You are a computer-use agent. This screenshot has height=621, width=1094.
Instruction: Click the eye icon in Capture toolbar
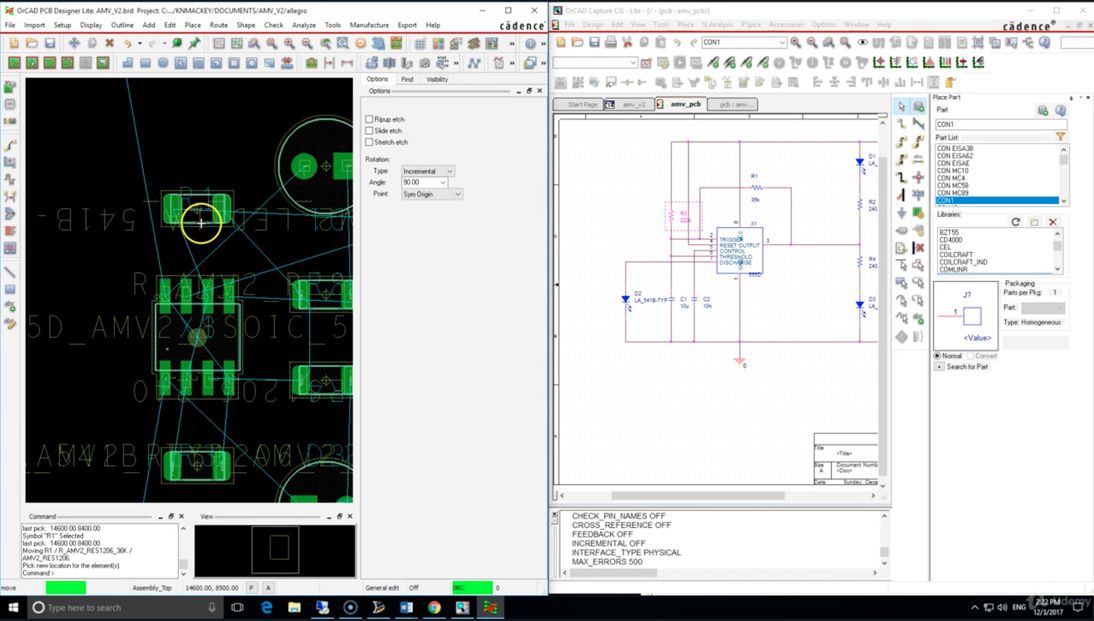[862, 43]
